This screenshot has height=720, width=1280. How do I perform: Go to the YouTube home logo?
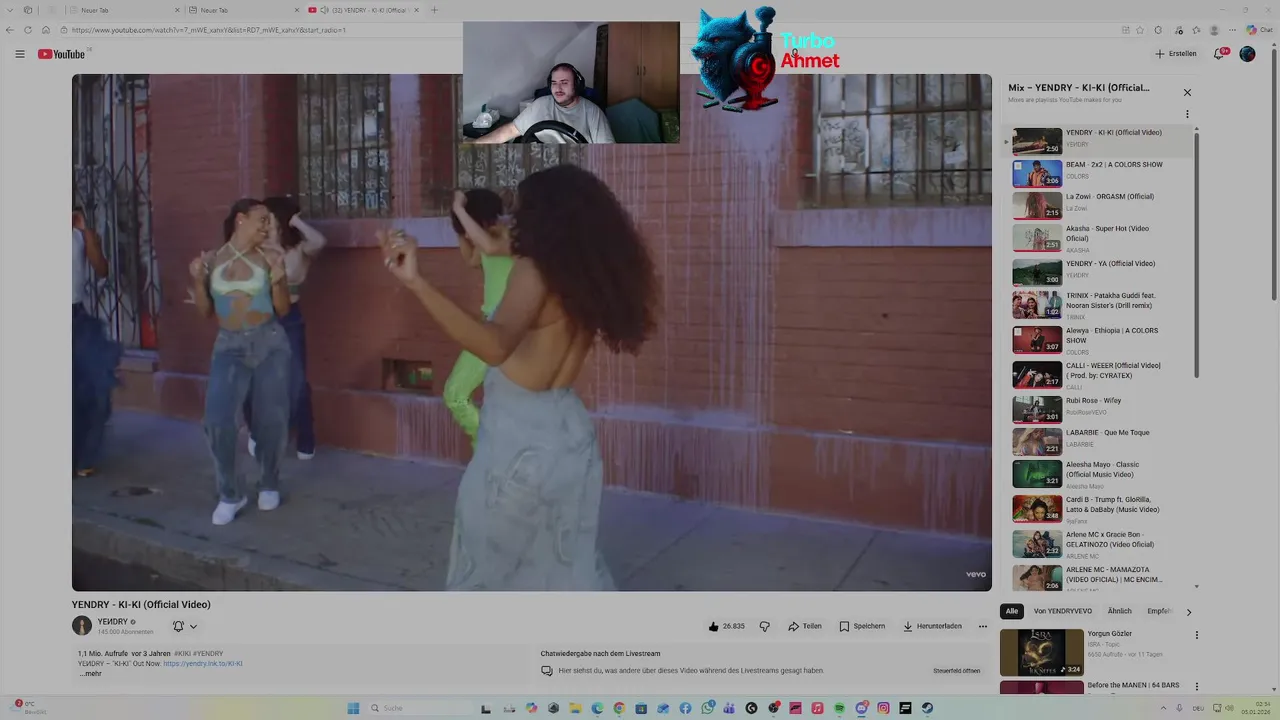pos(61,54)
